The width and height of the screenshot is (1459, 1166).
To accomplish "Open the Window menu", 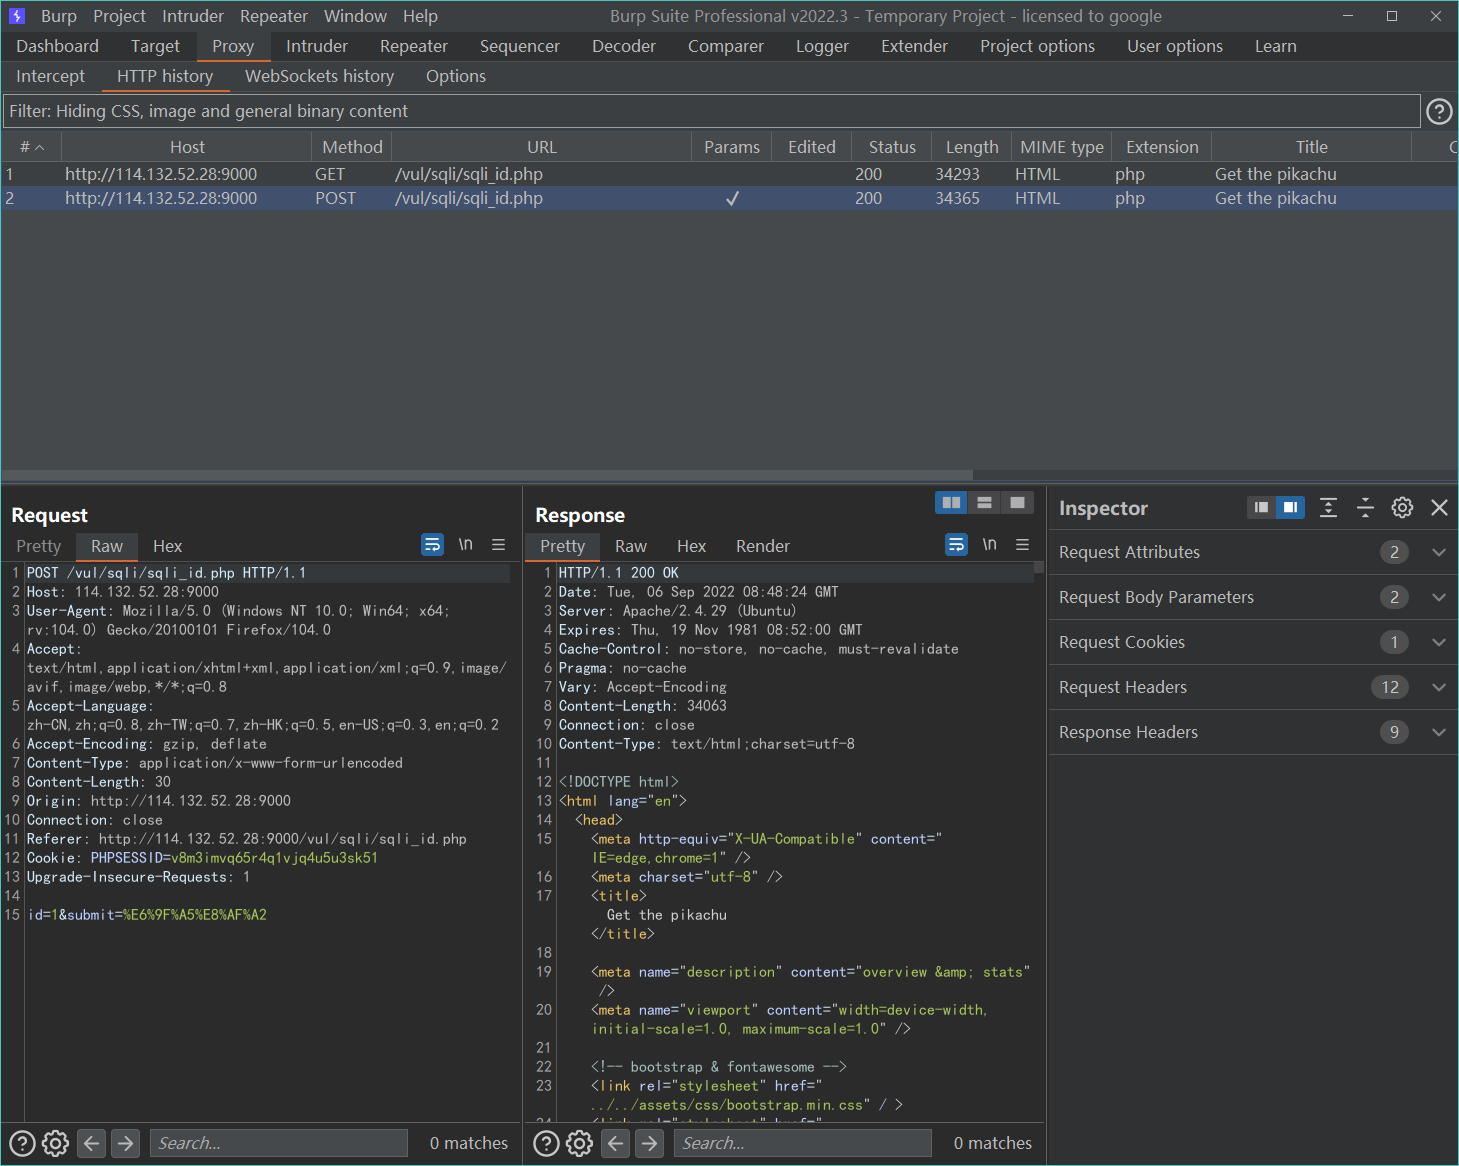I will click(355, 16).
